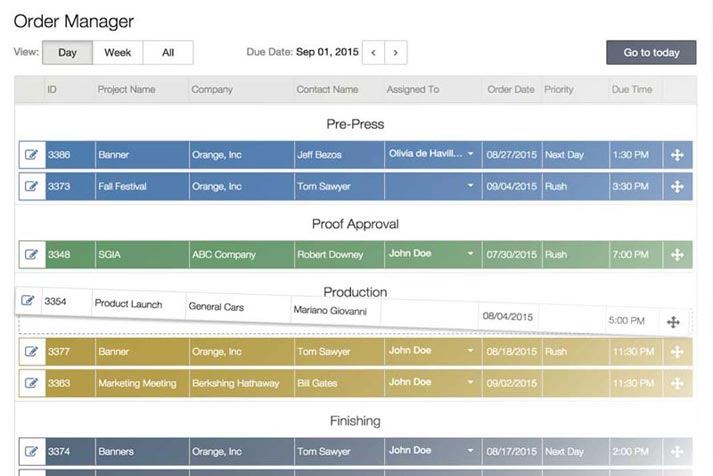Click move handle on order 3386 row
The height and width of the screenshot is (476, 713).
(677, 155)
